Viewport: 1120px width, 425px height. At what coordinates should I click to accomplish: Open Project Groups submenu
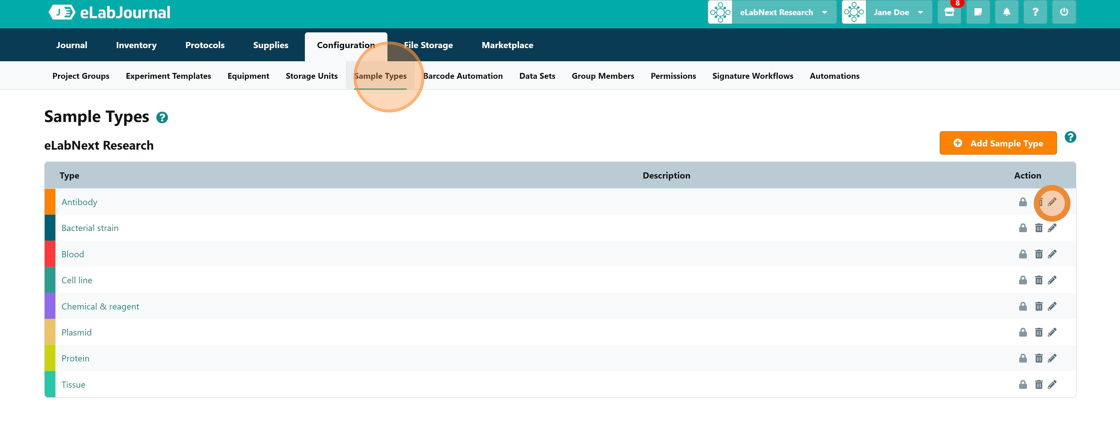point(81,76)
